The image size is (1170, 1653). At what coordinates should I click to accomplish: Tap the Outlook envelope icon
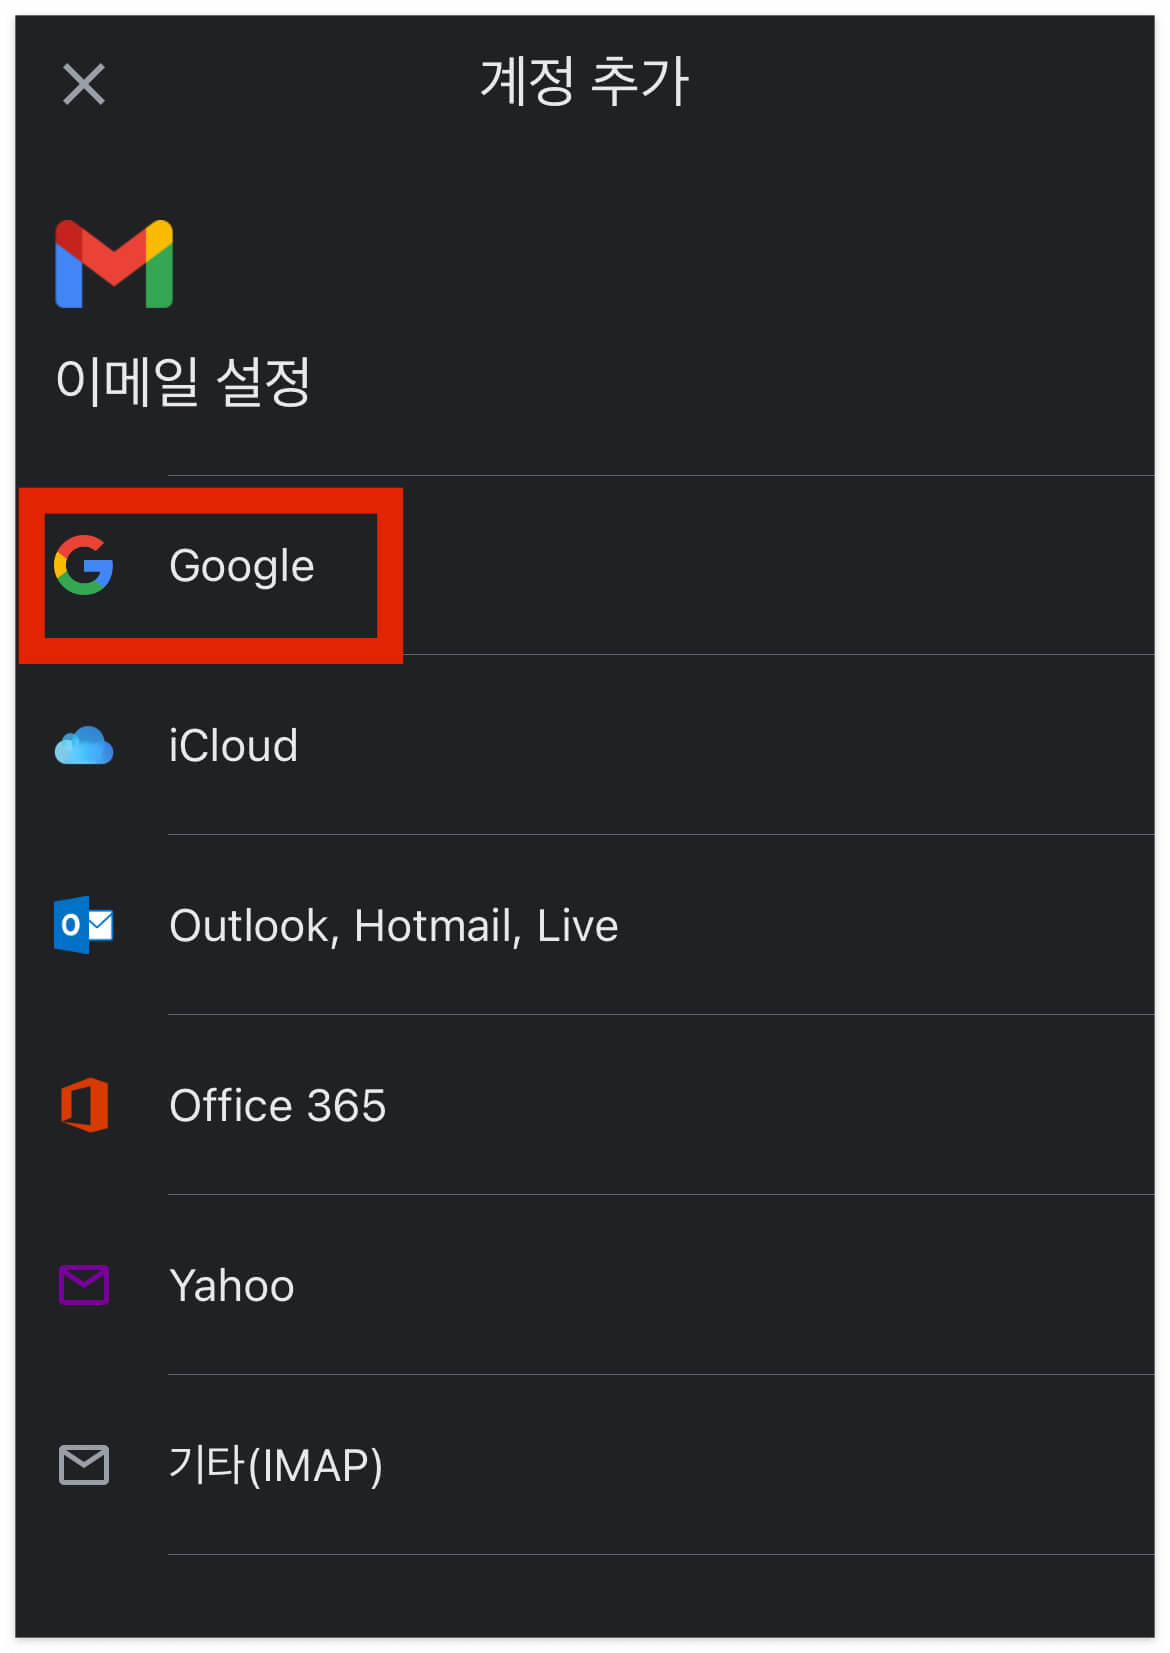(84, 925)
